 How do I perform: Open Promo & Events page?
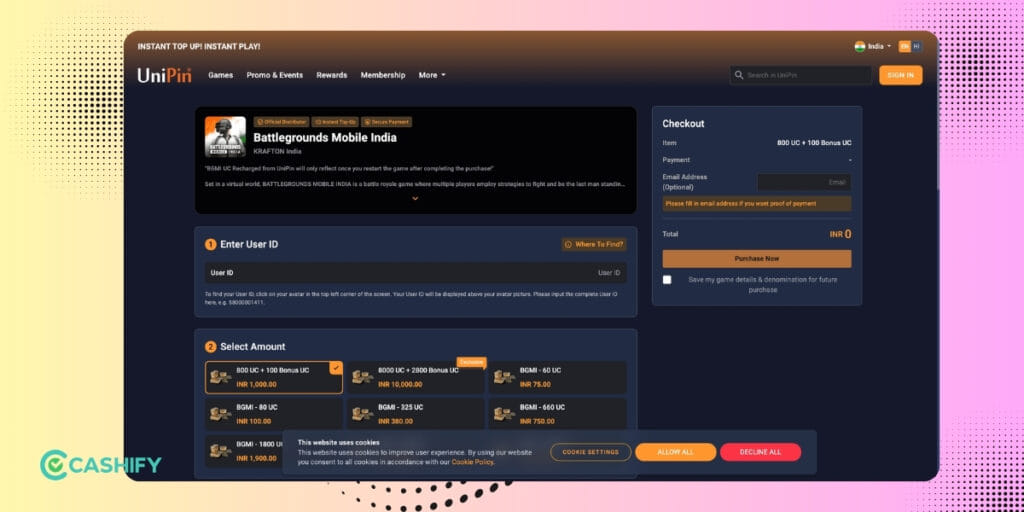click(x=274, y=75)
